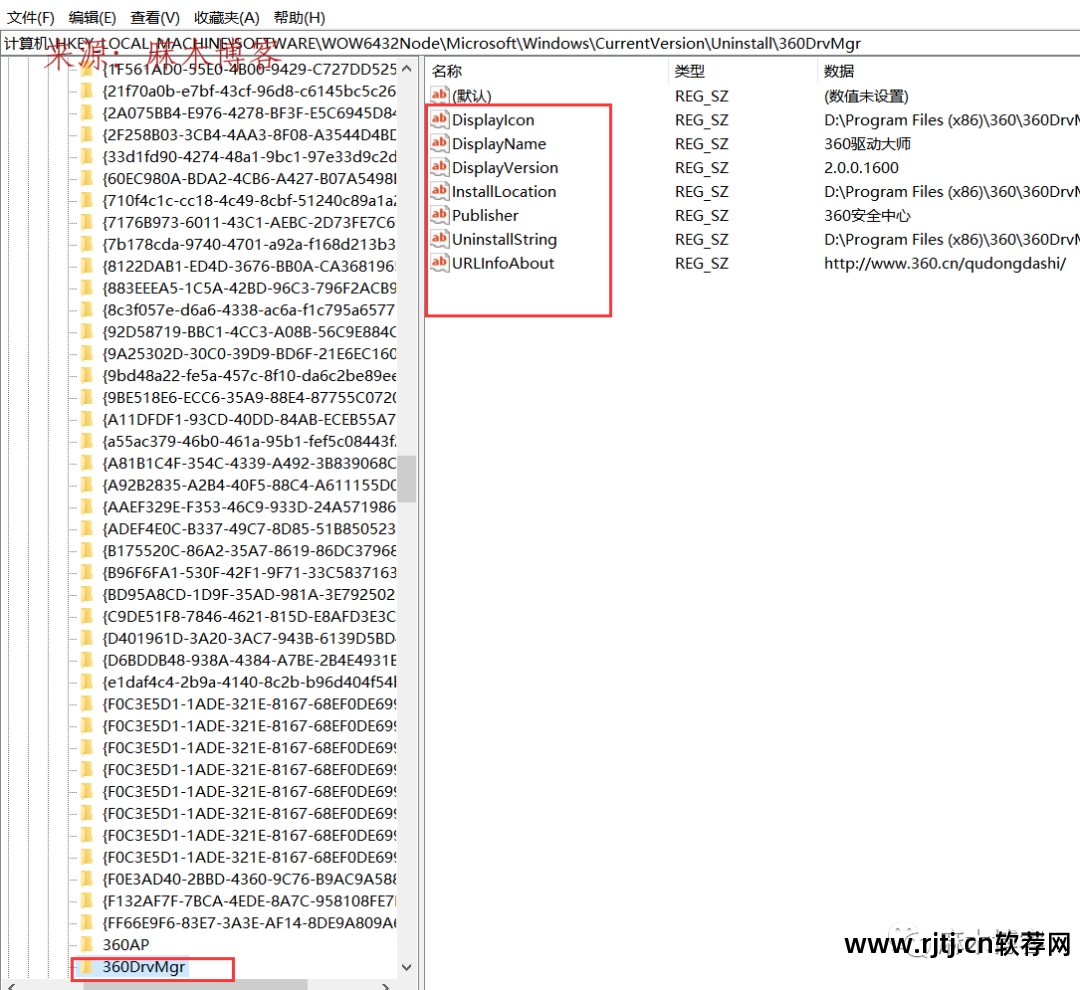Open the 编辑(E) menu
Screen dimensions: 1080x990
[92, 17]
